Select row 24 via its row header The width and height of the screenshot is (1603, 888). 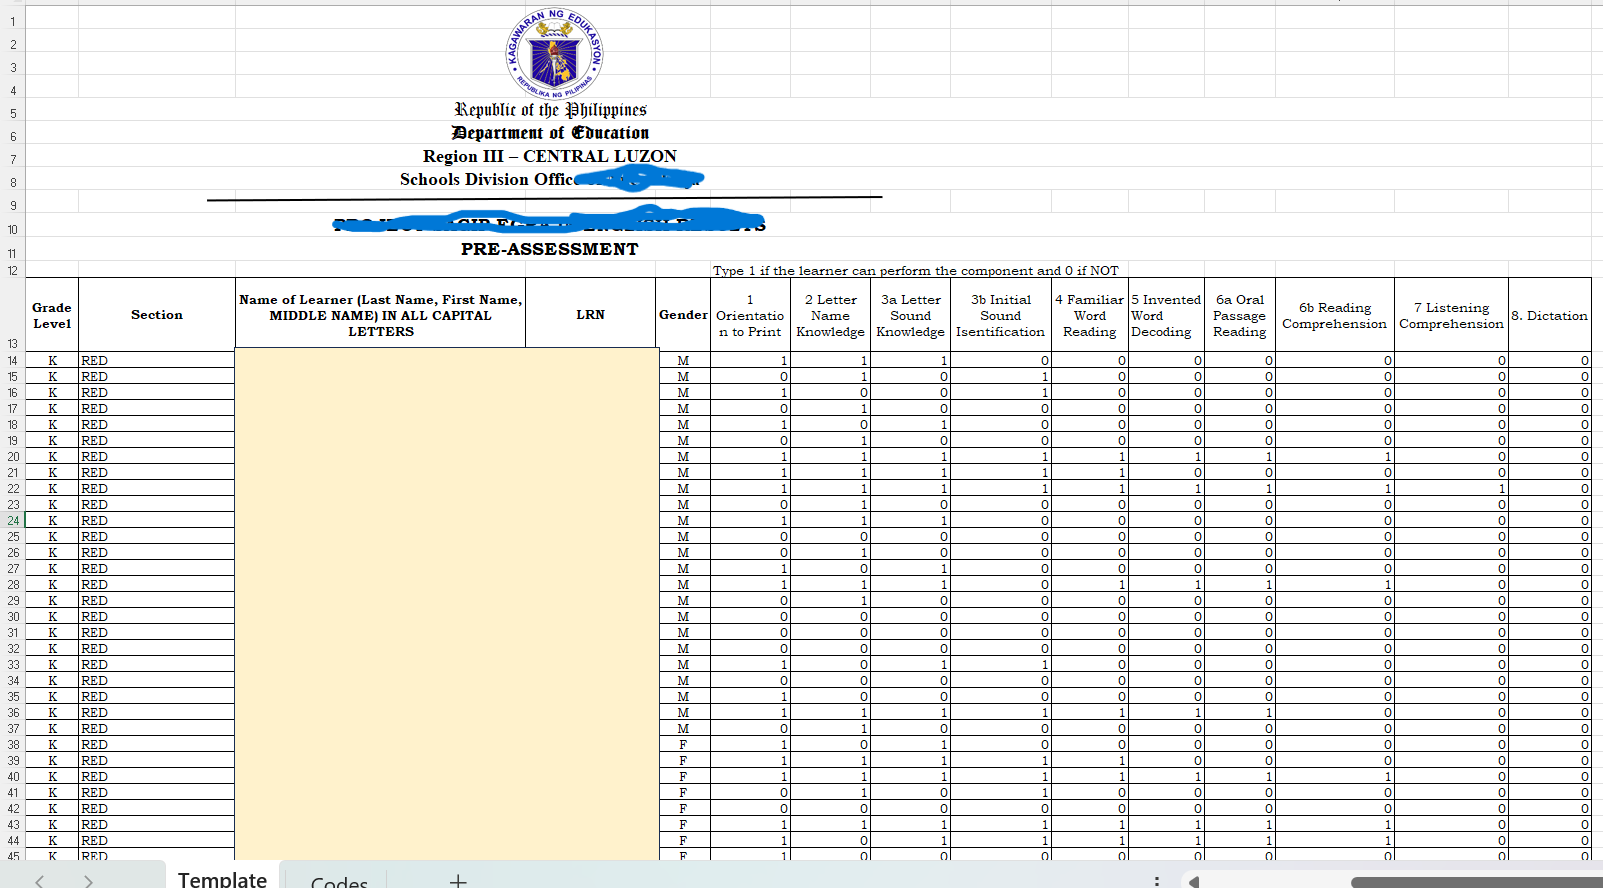point(13,520)
